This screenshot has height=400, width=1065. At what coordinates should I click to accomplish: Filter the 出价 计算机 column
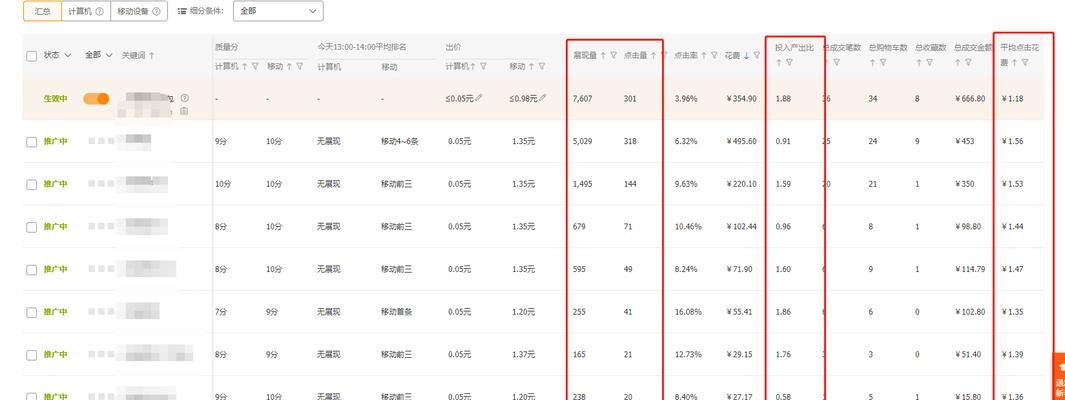point(484,67)
